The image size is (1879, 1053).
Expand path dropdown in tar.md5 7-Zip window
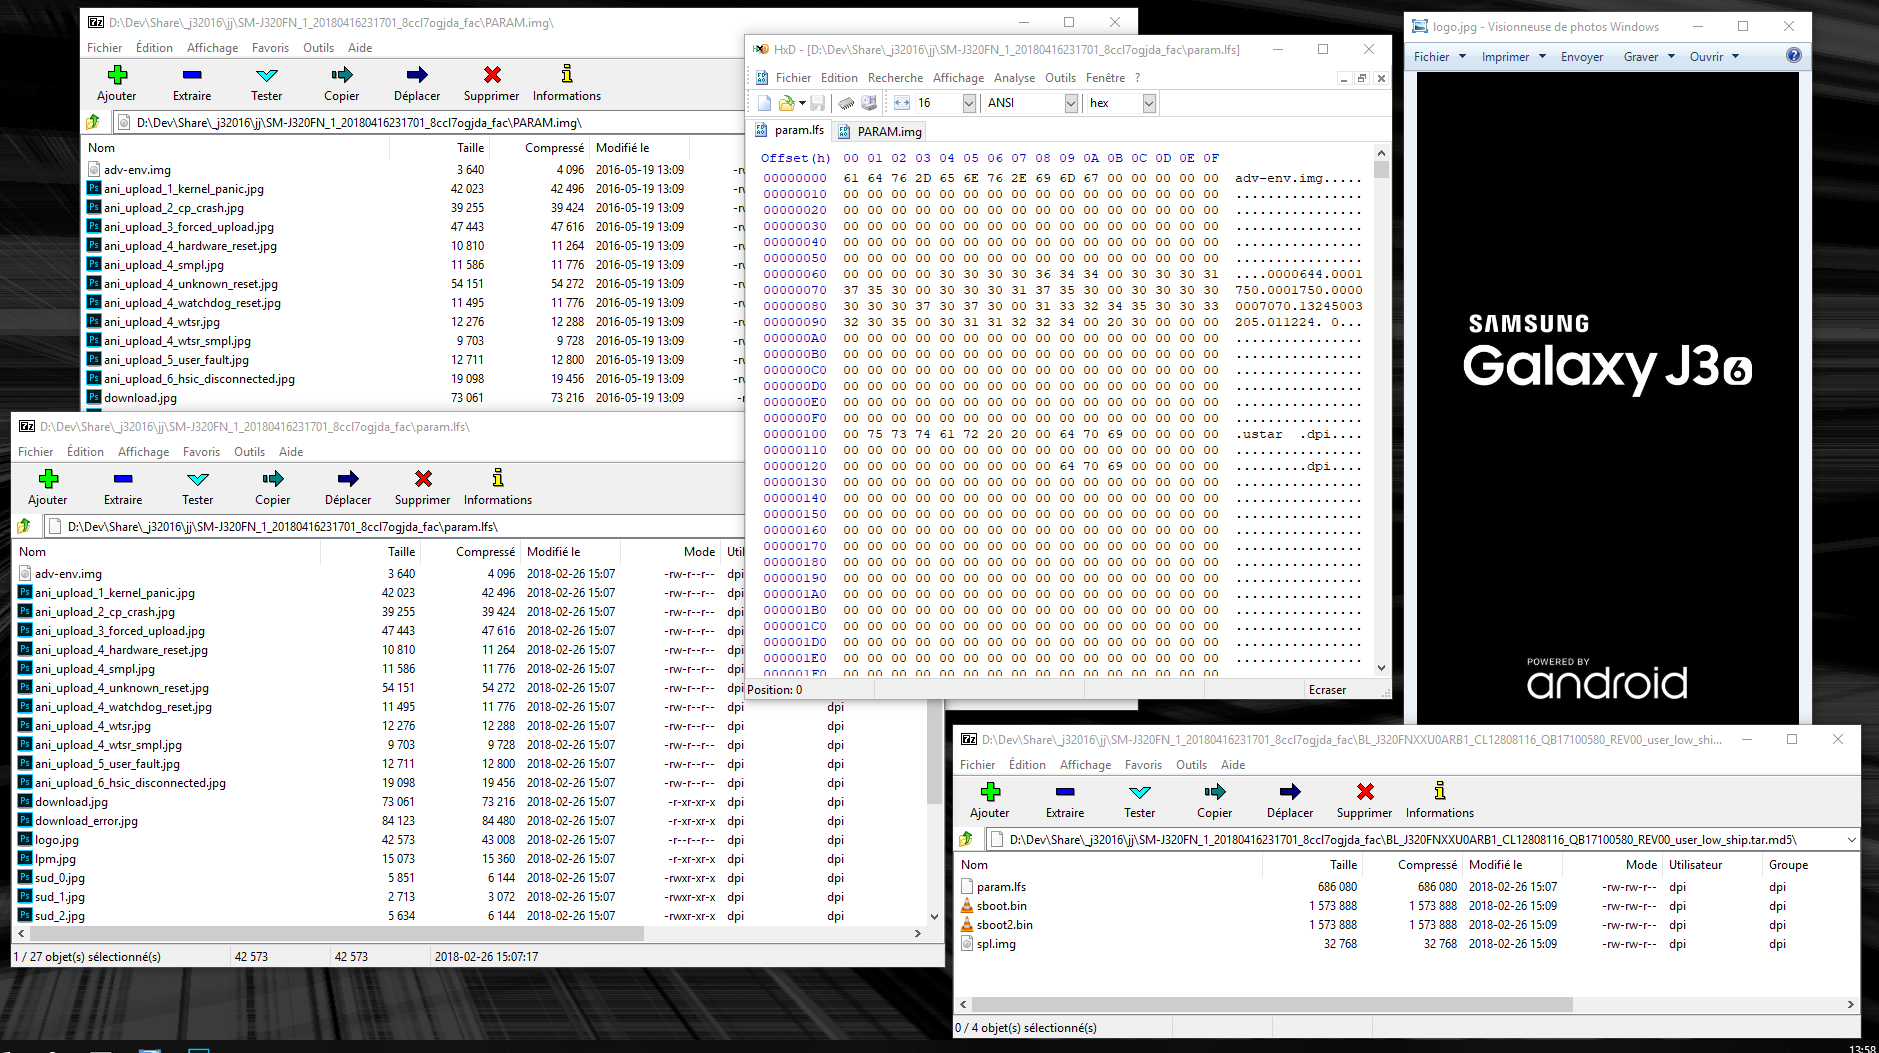[1851, 840]
